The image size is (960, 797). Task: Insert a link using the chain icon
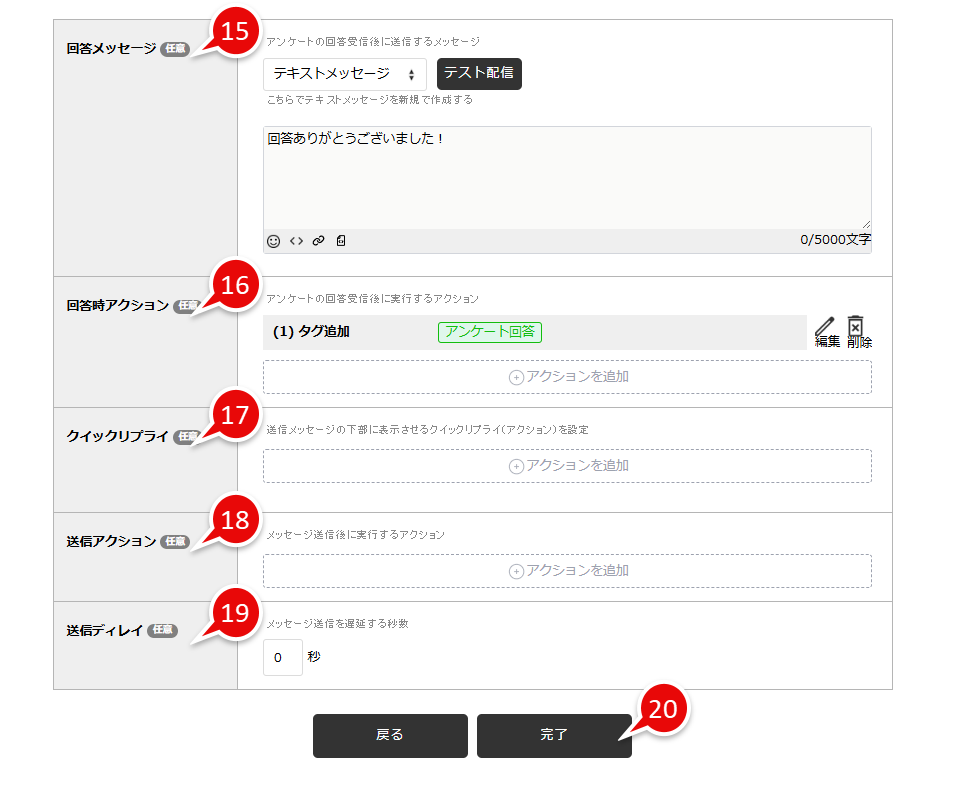click(x=318, y=241)
